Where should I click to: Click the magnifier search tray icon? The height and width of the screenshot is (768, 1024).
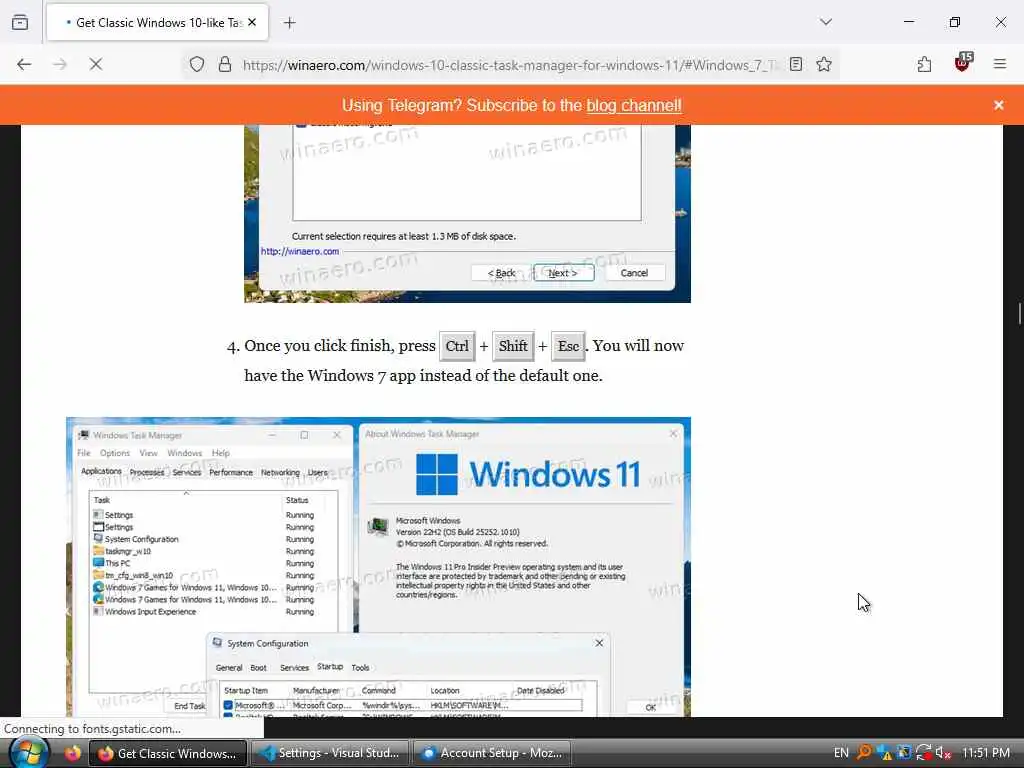(x=863, y=752)
